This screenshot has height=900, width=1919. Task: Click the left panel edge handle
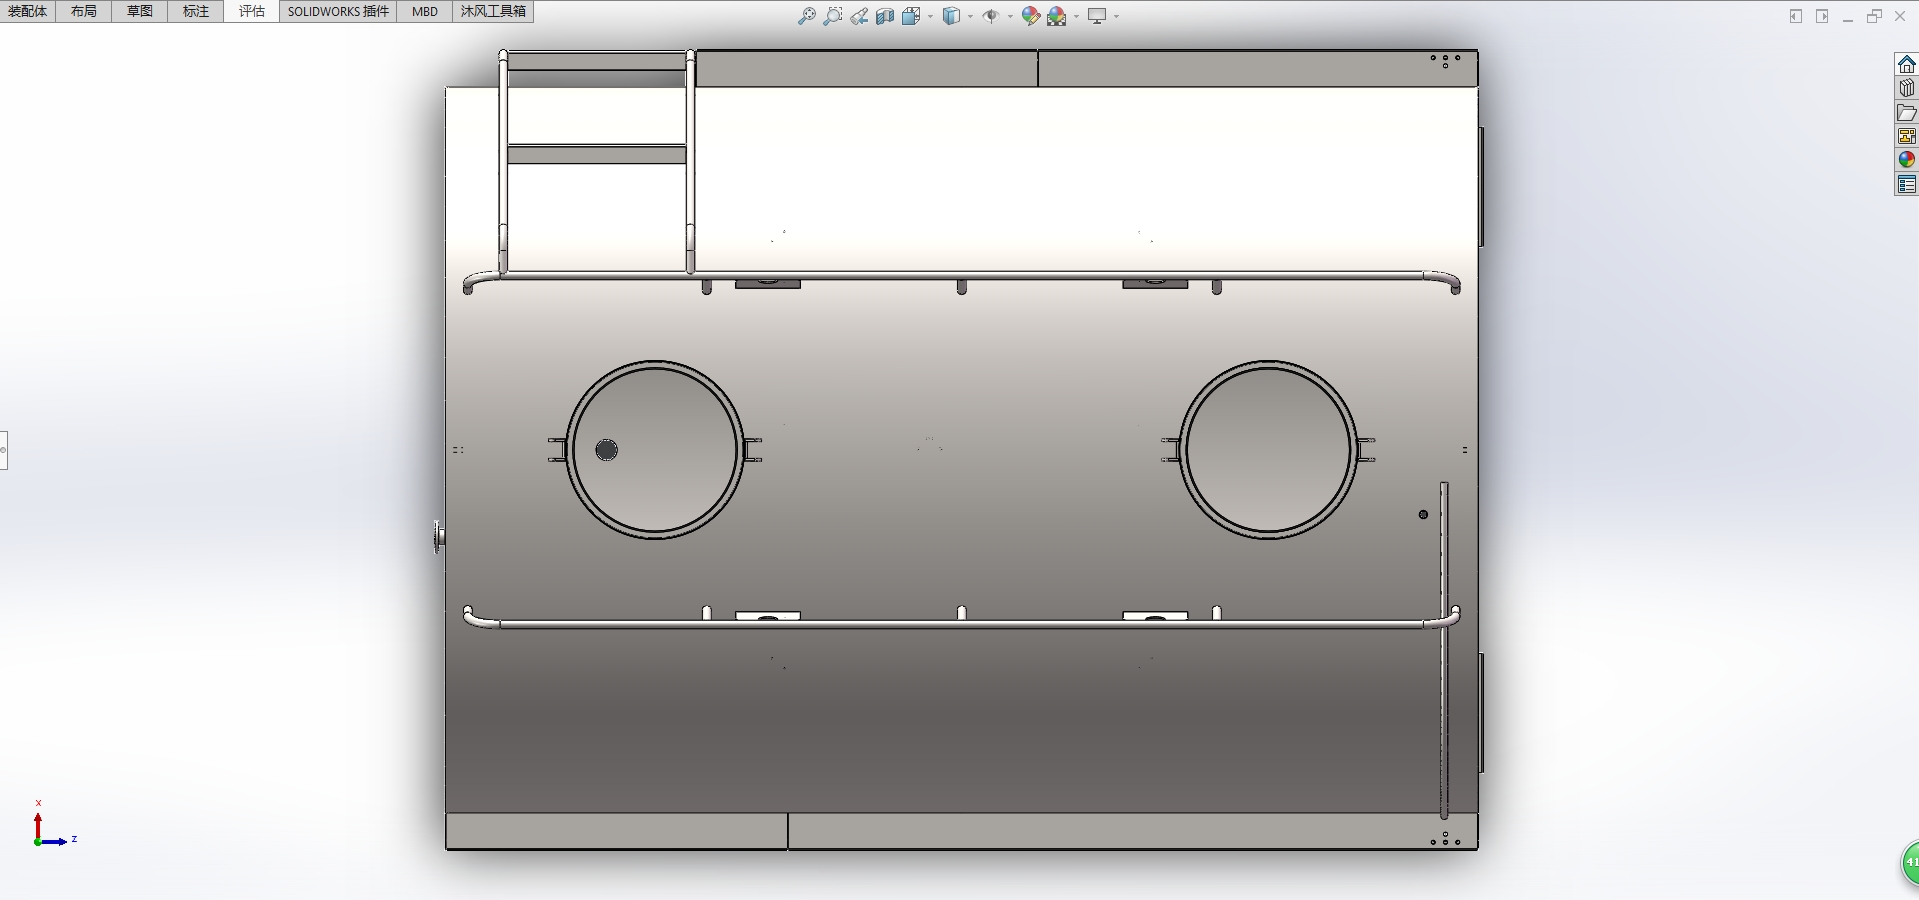pyautogui.click(x=3, y=450)
